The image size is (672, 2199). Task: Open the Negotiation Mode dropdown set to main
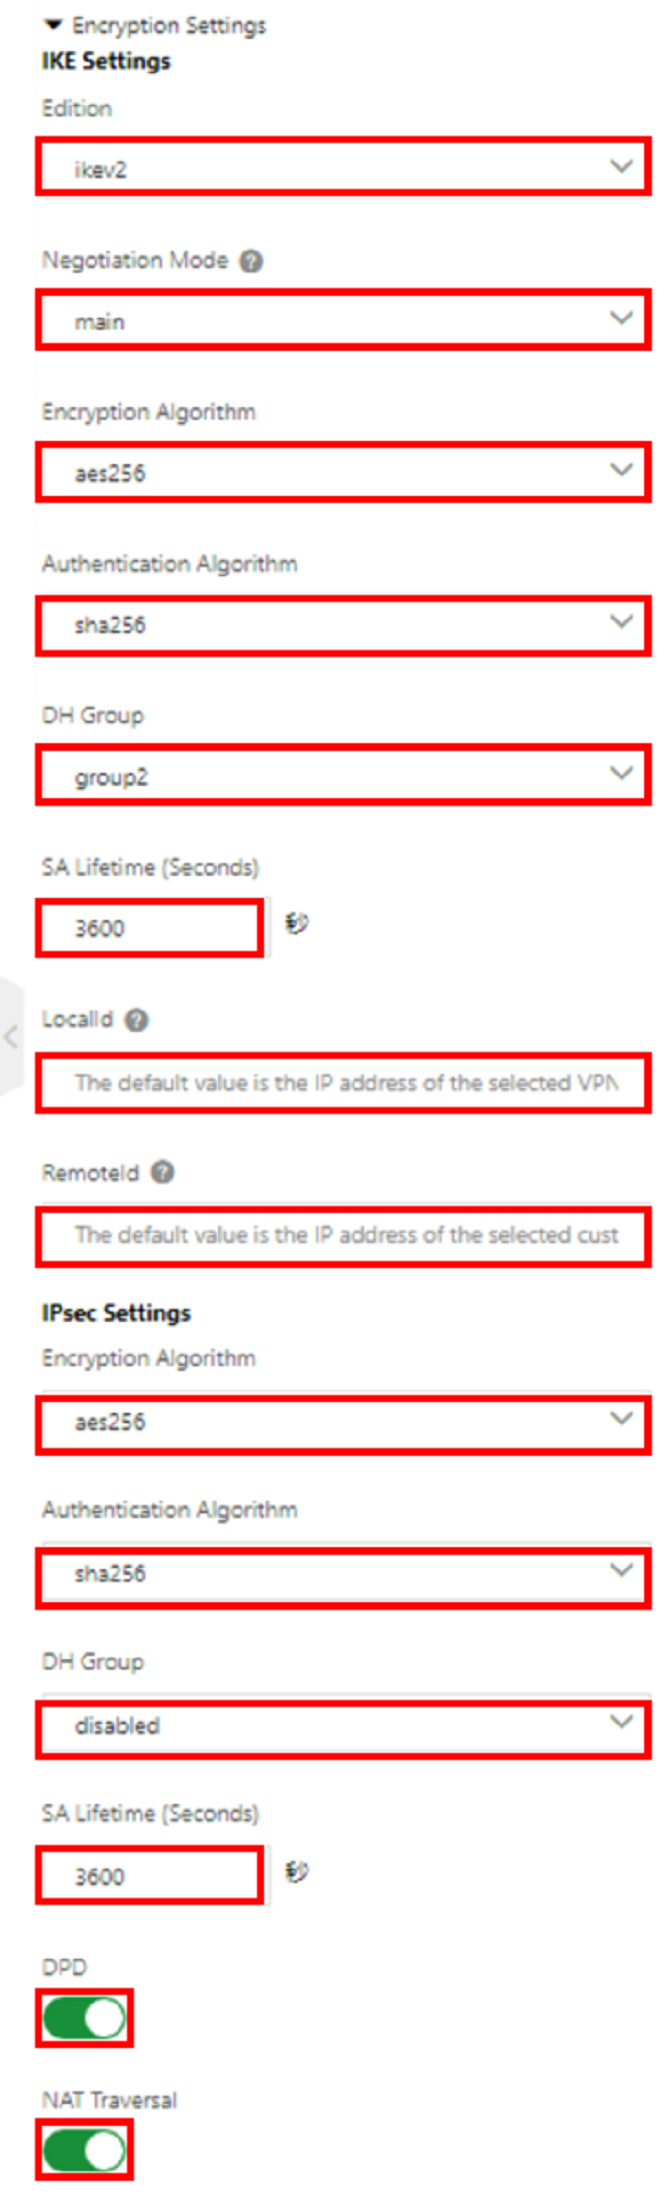click(x=343, y=320)
